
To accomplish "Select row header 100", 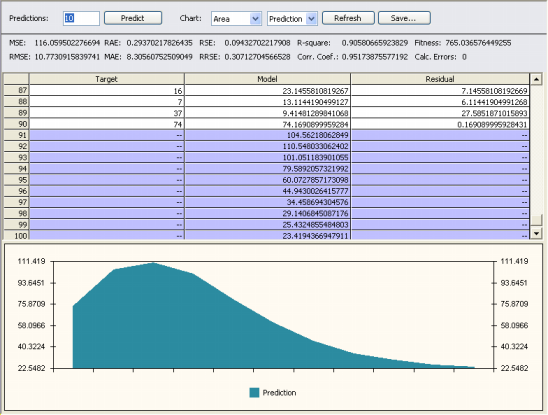I will [x=16, y=235].
